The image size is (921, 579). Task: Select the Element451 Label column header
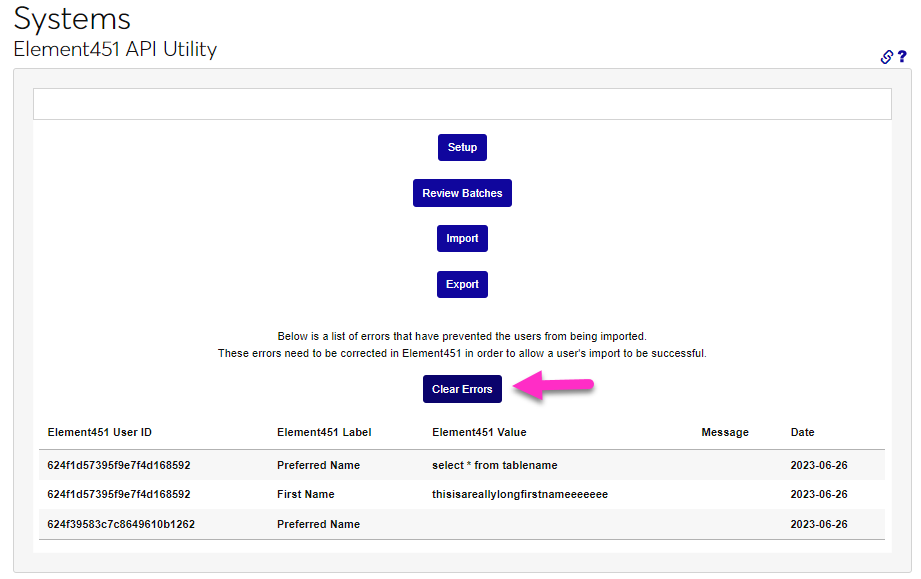324,433
